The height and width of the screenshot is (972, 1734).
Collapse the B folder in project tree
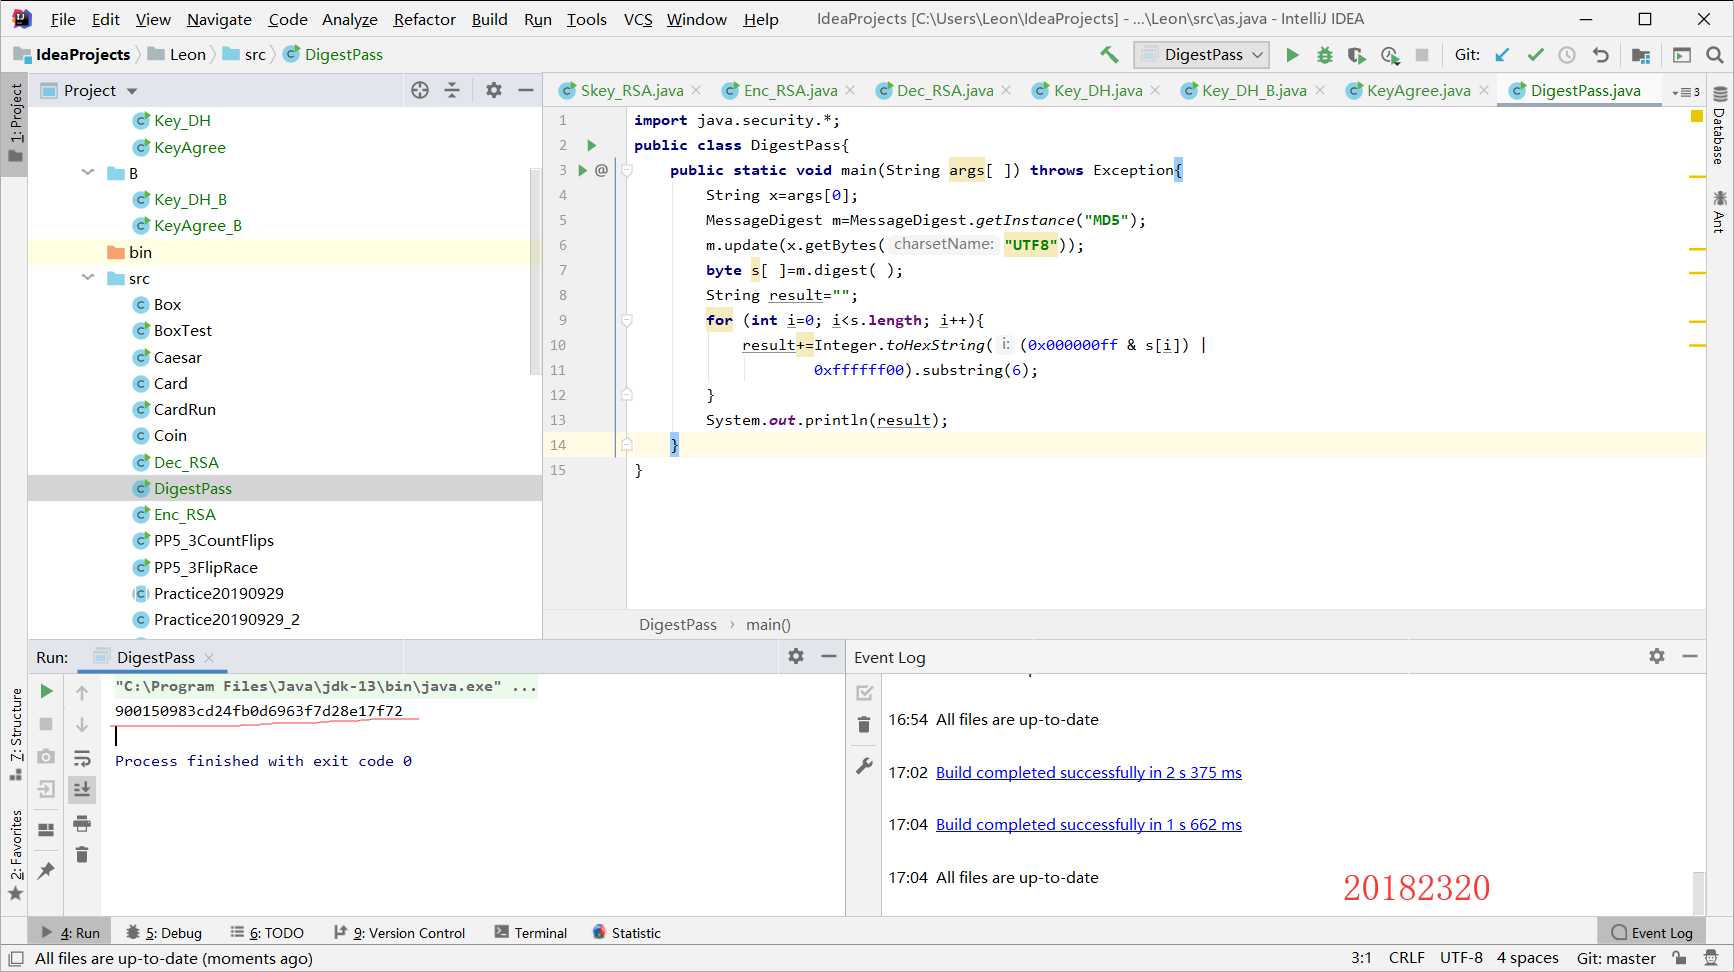pyautogui.click(x=88, y=173)
